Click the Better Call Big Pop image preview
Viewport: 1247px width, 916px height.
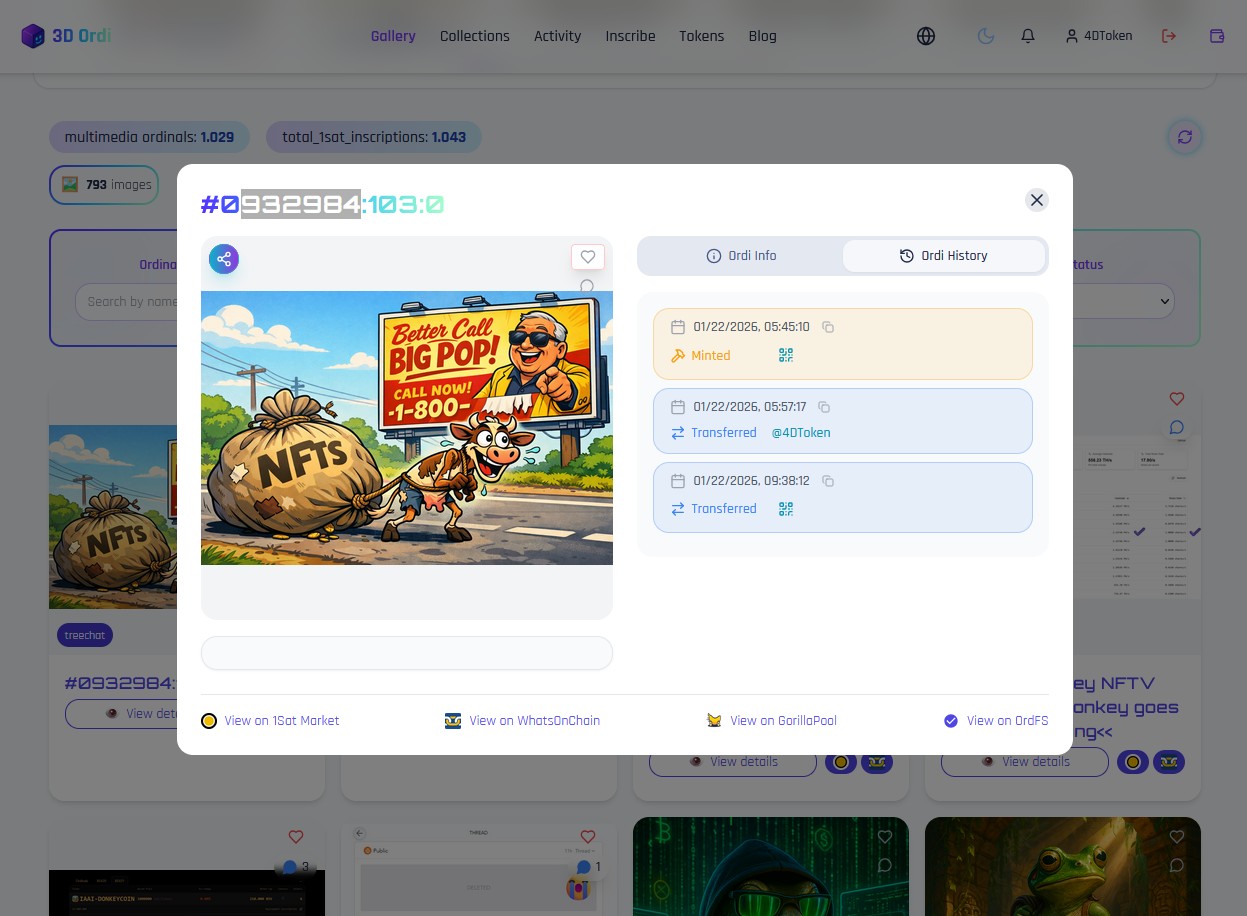tap(407, 428)
